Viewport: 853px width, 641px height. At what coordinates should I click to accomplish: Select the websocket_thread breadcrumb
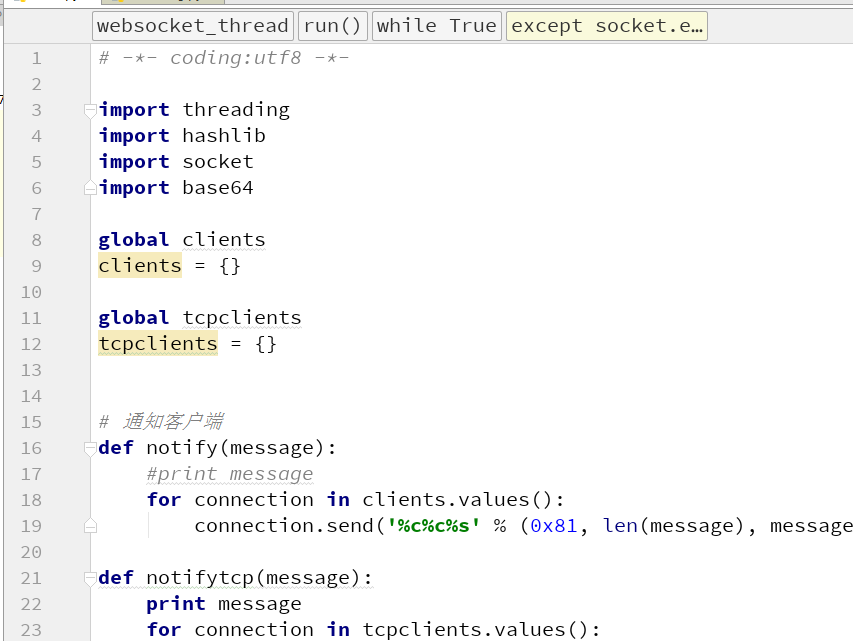(193, 26)
